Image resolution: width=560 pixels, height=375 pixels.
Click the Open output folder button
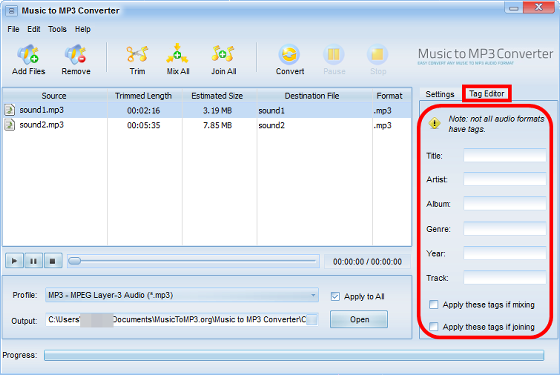[x=359, y=319]
